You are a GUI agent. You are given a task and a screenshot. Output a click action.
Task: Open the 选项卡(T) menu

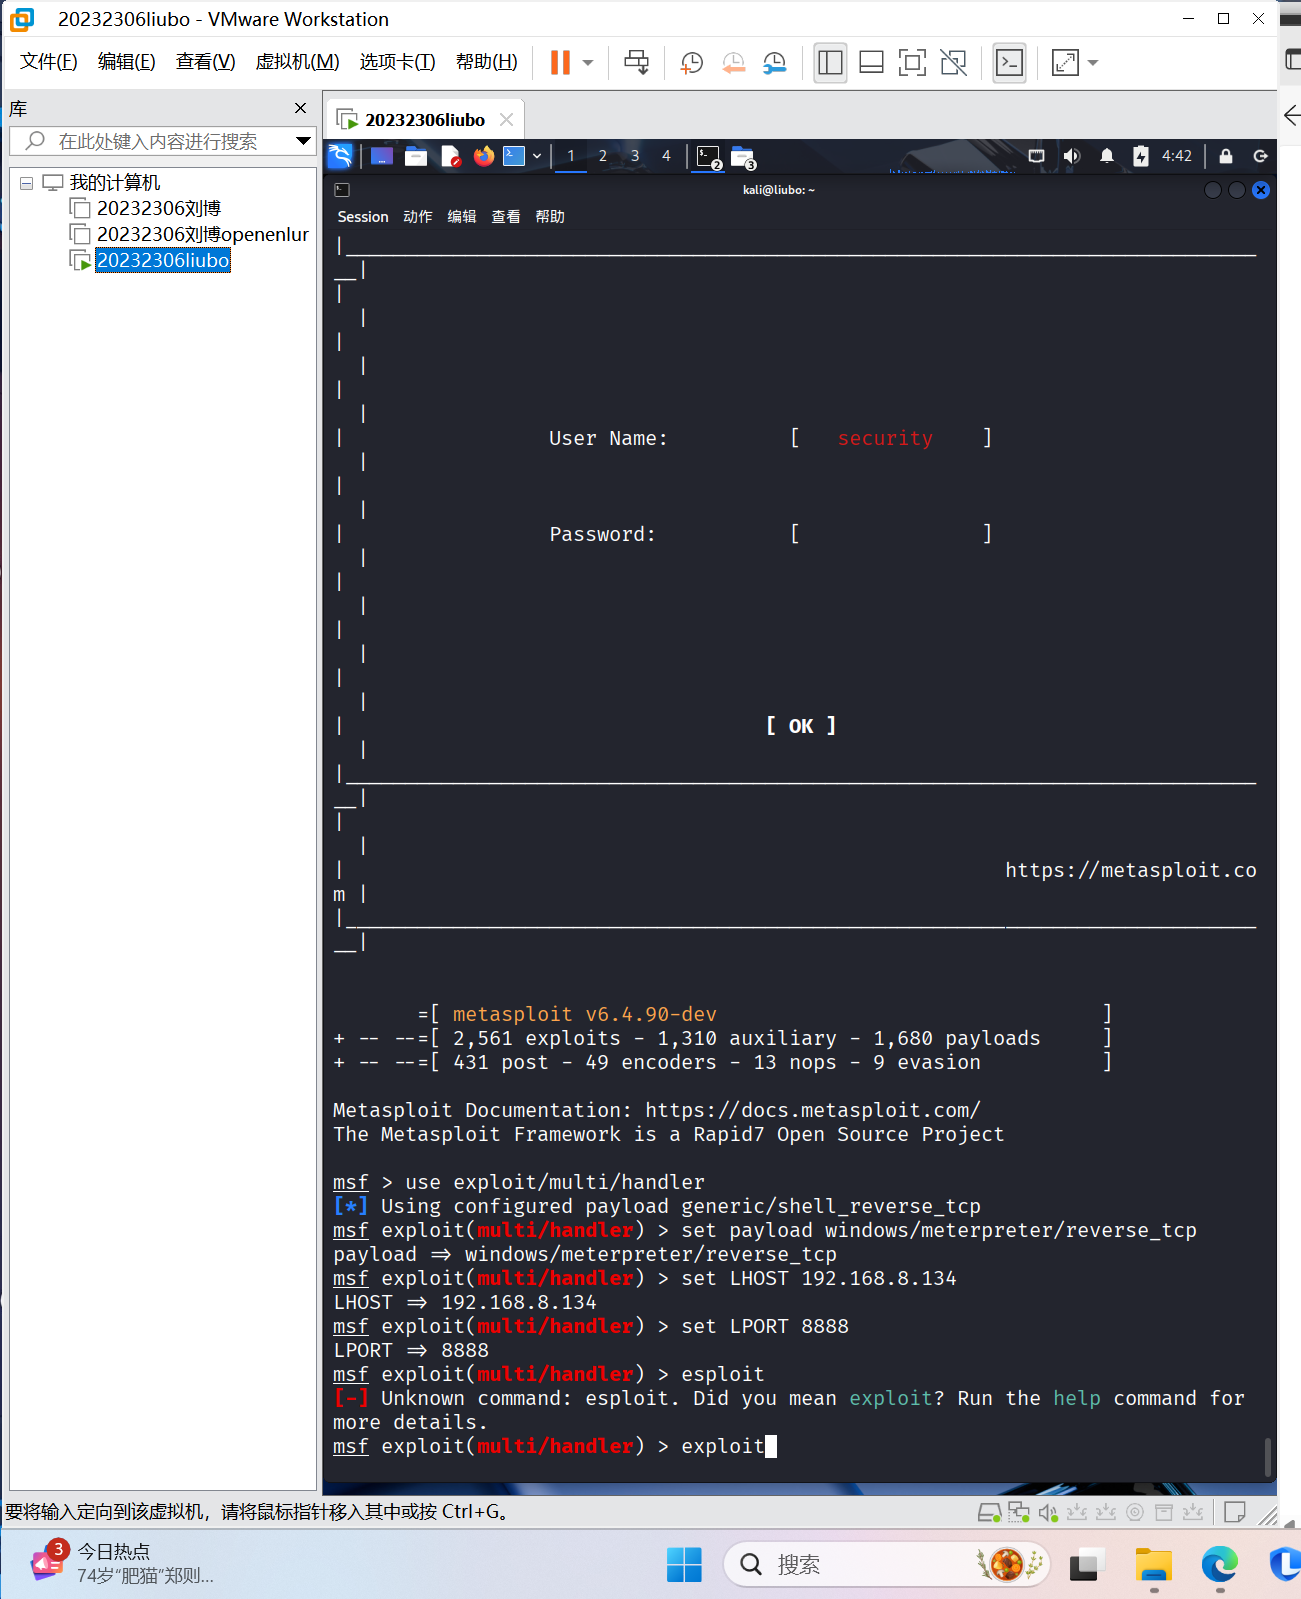(397, 62)
